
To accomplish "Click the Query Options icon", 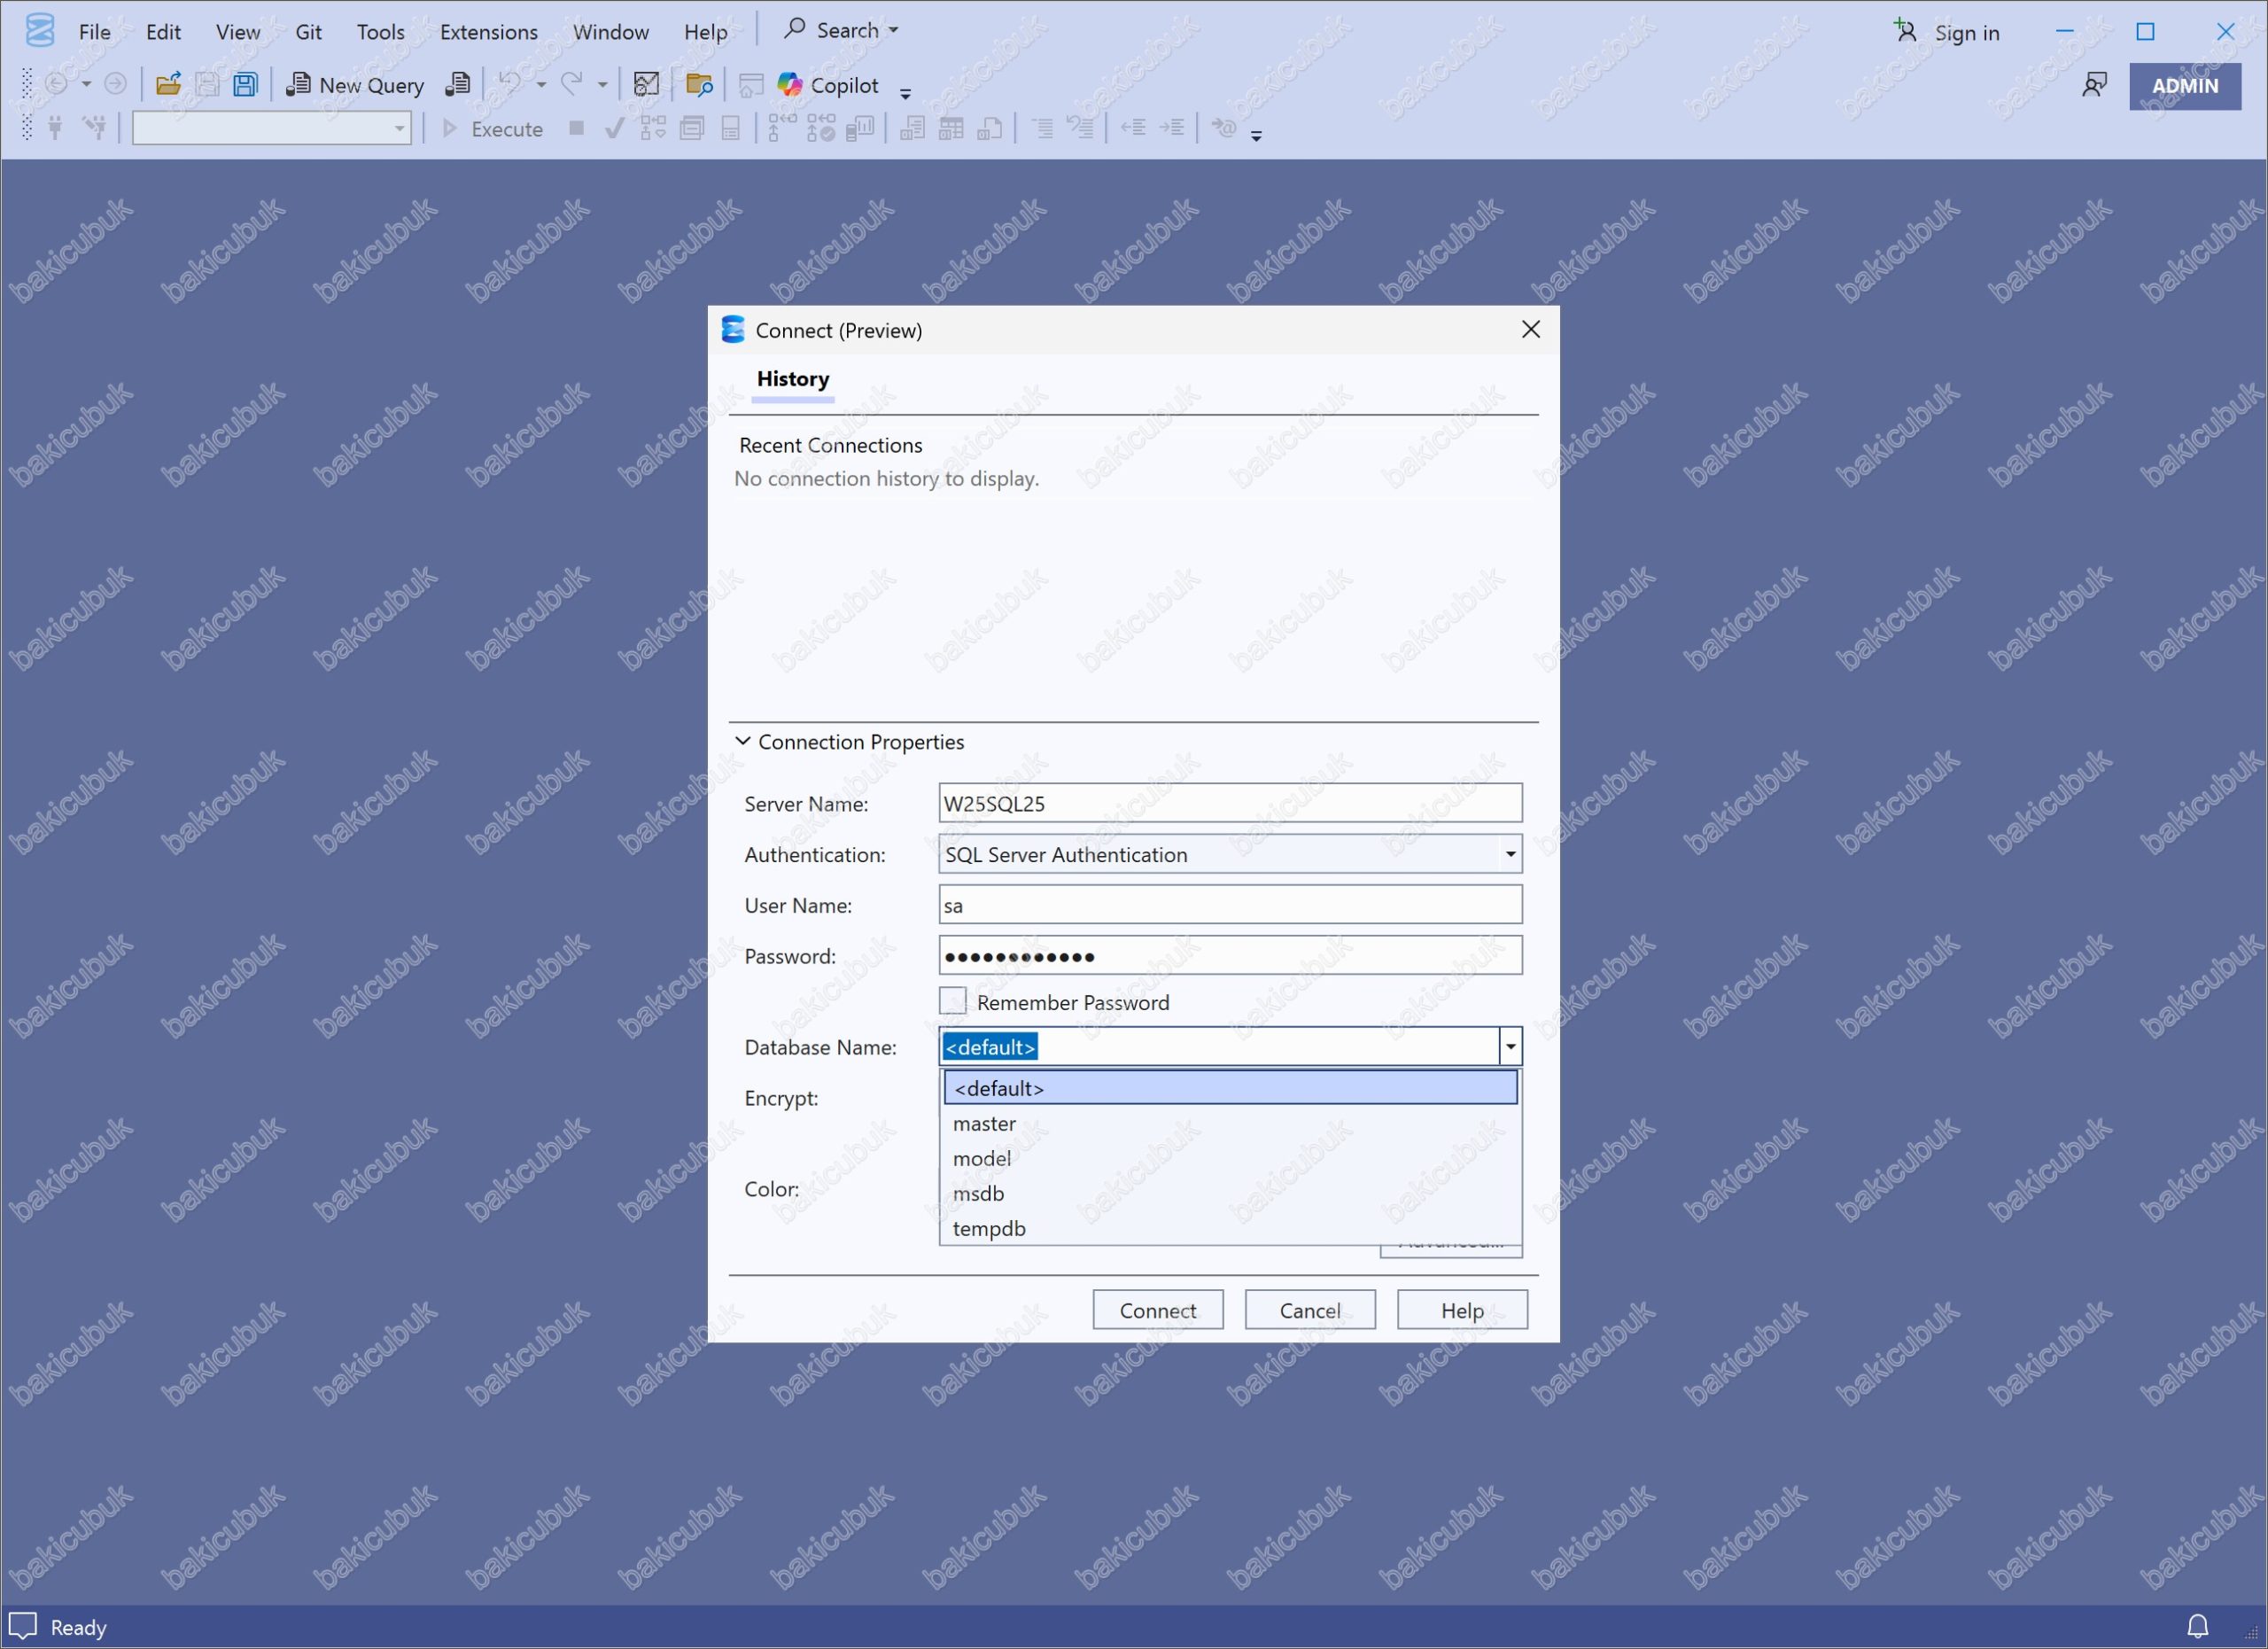I will [692, 128].
